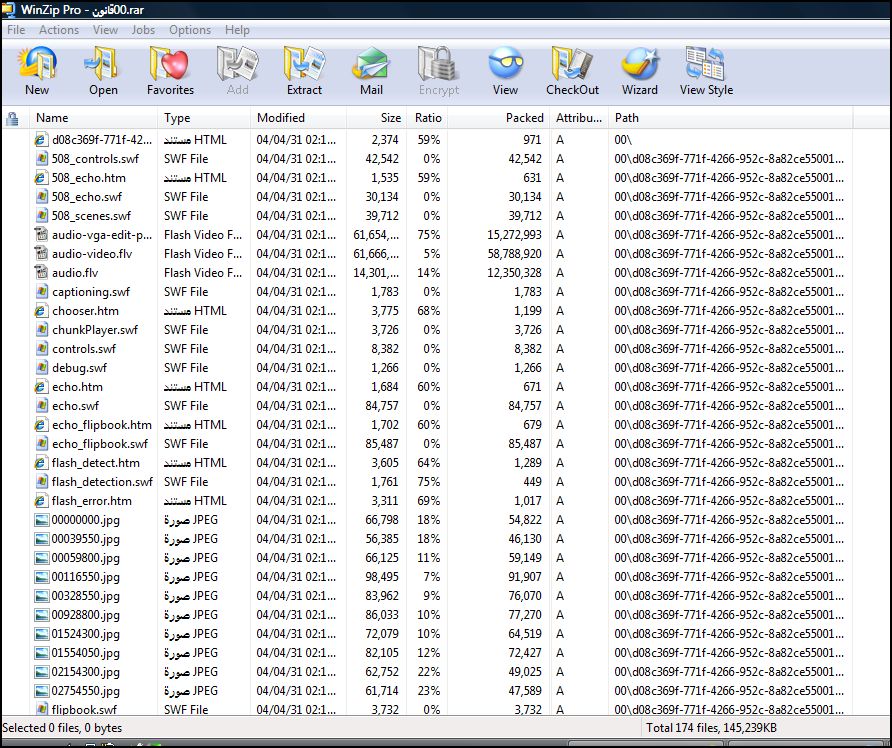Select the file audio-vga-edit-p...
Image resolution: width=892 pixels, height=748 pixels.
point(102,235)
